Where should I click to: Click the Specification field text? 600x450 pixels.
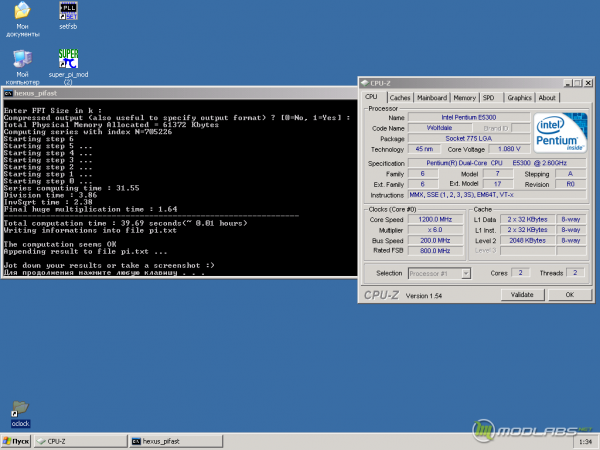pos(497,163)
